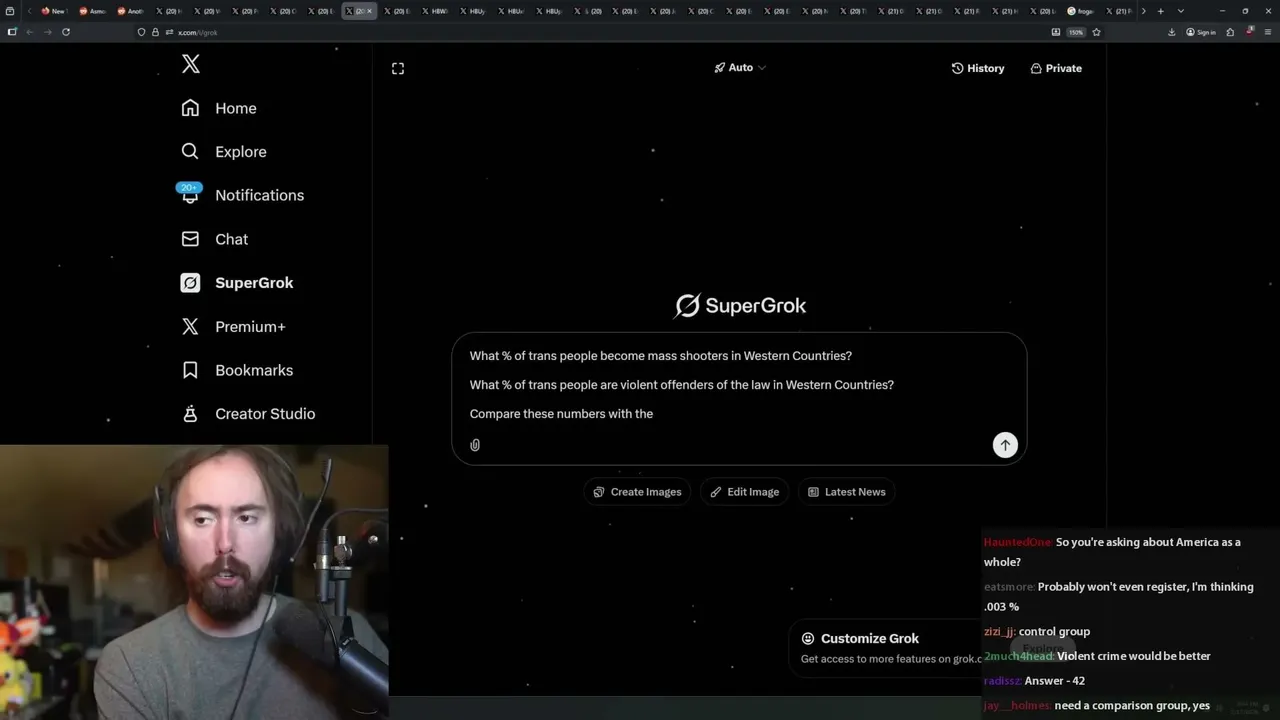Viewport: 1280px width, 720px height.
Task: Click the browser Sign in button
Action: pos(1201,32)
